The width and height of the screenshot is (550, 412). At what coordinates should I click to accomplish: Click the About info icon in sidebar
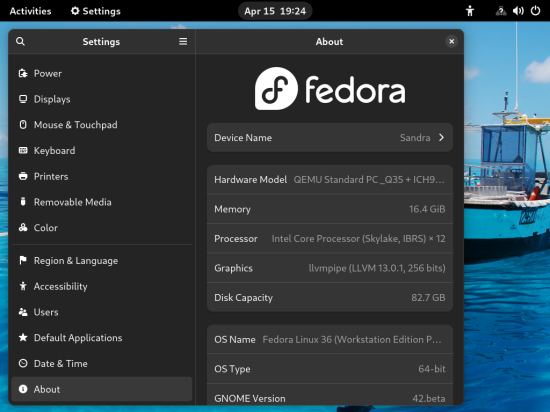coord(23,389)
